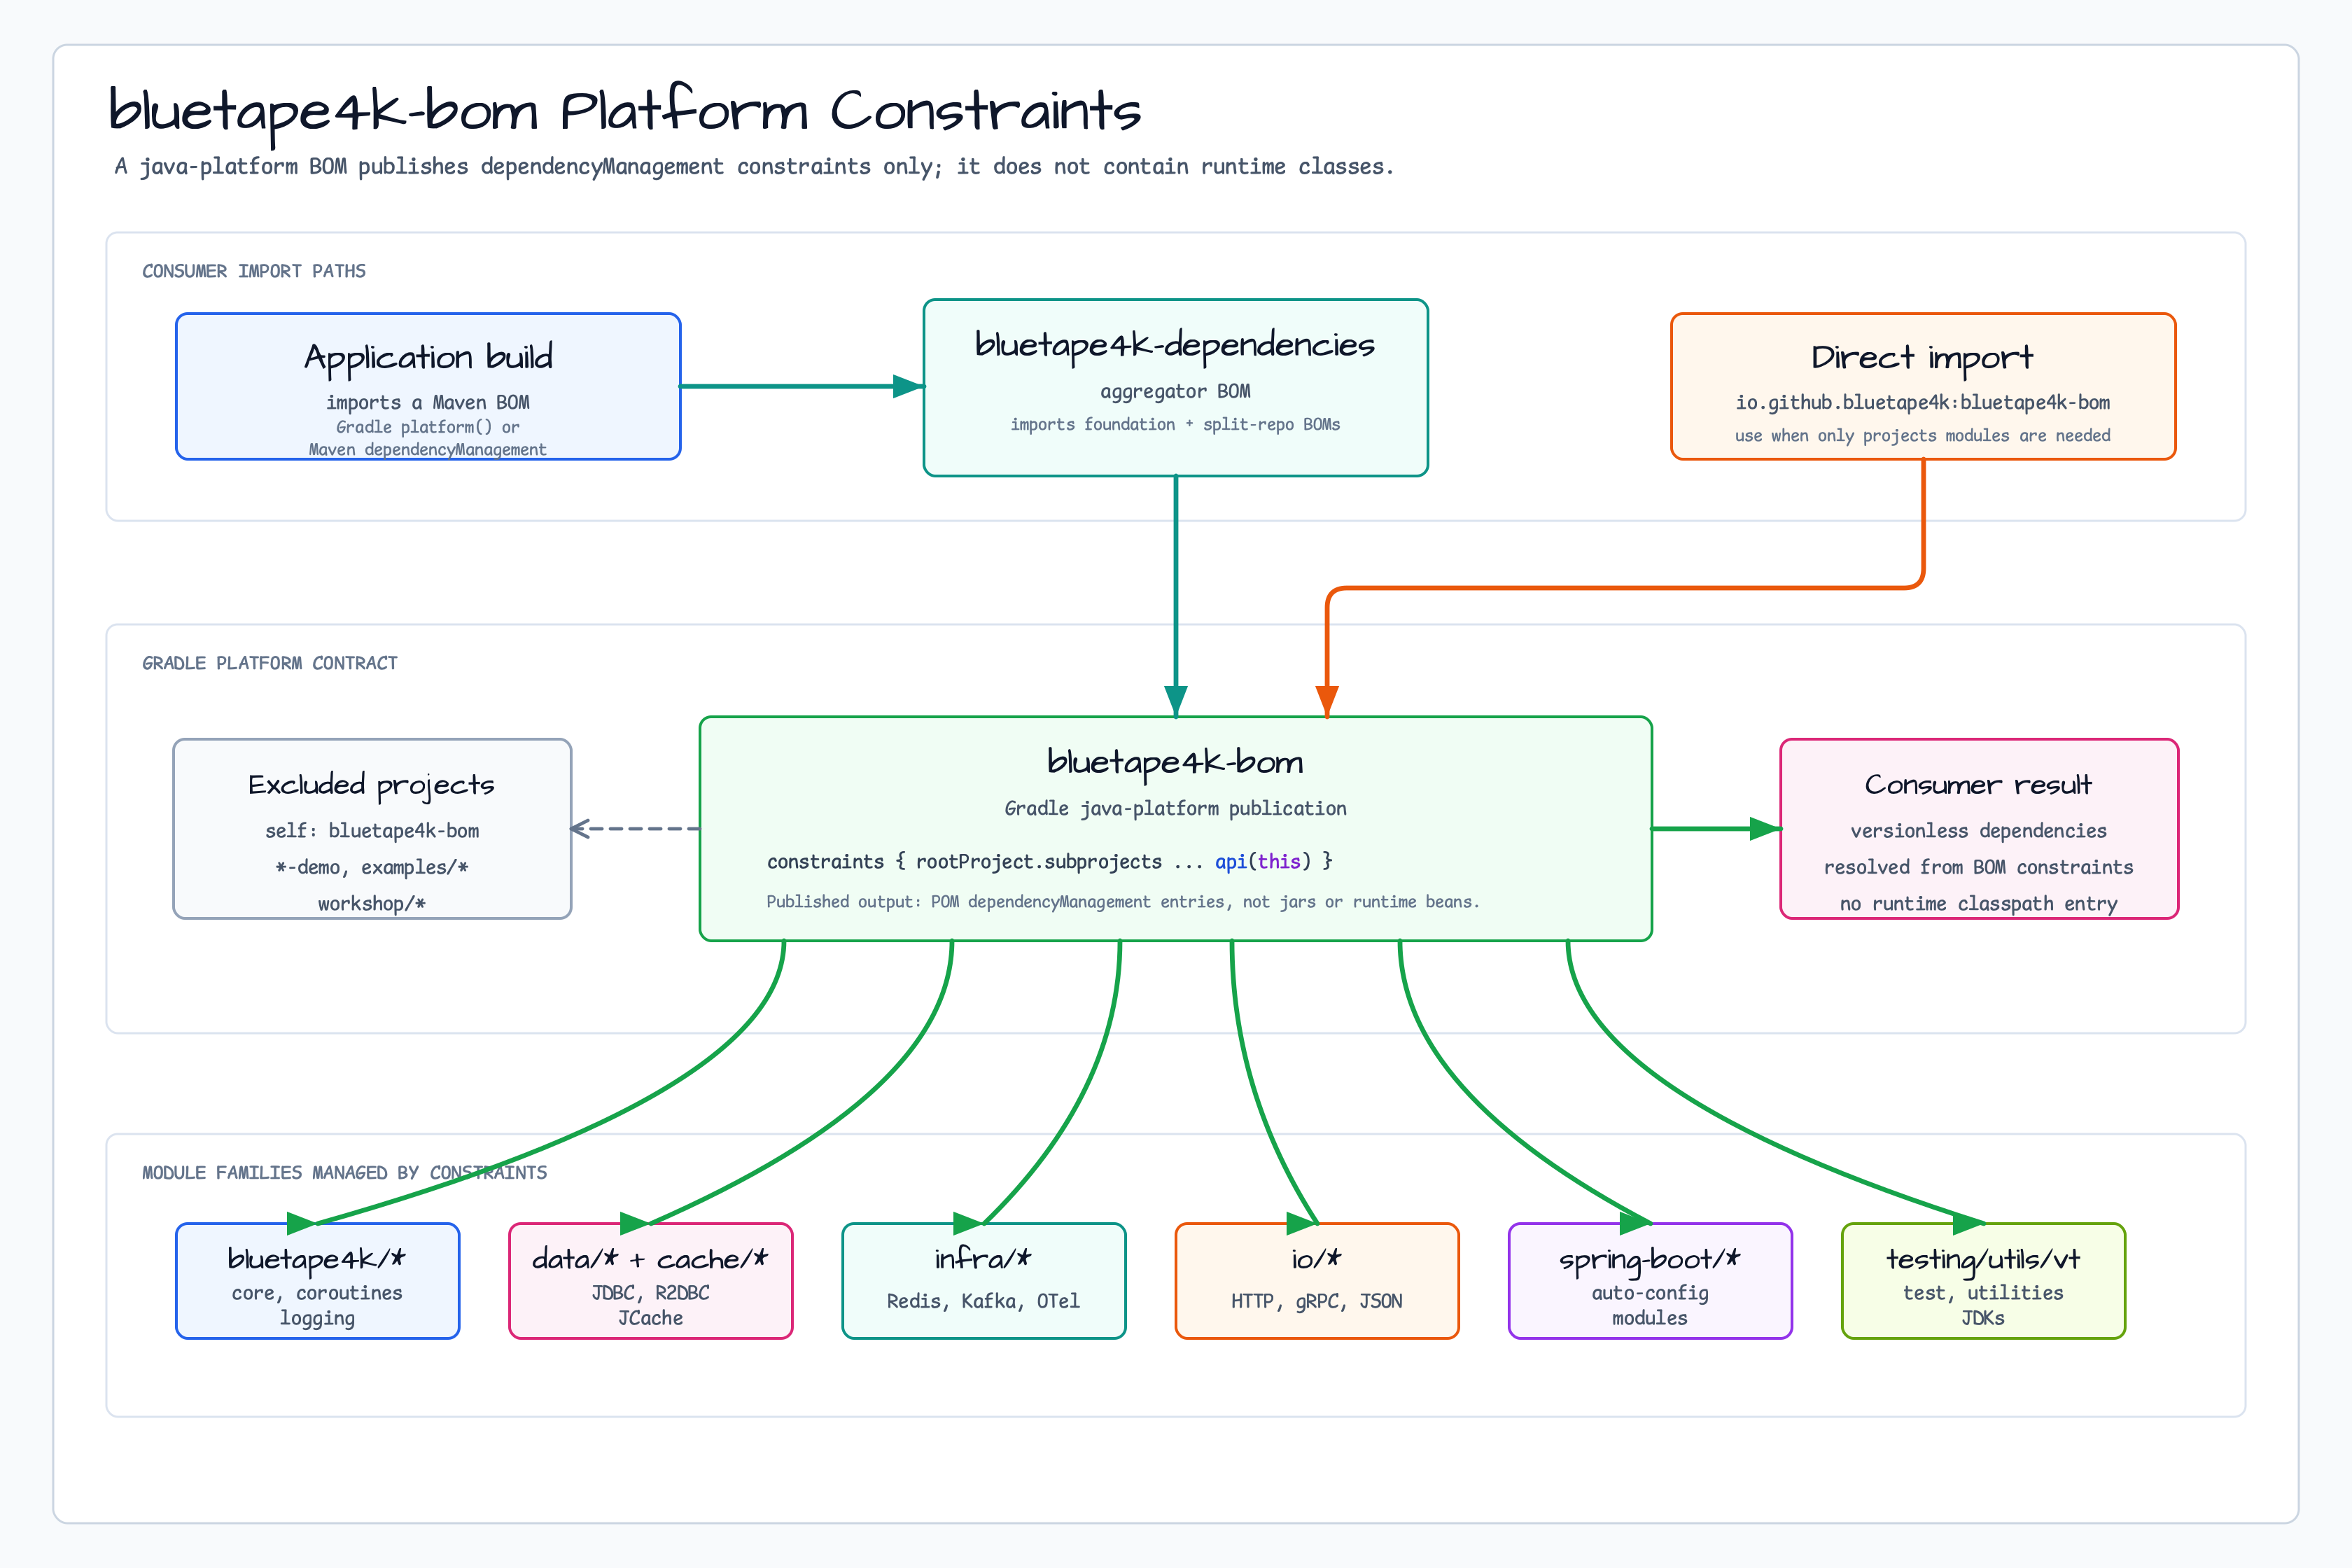Click the '*-demo, examples/*' exclusion entry
The image size is (2352, 1568).
372,867
